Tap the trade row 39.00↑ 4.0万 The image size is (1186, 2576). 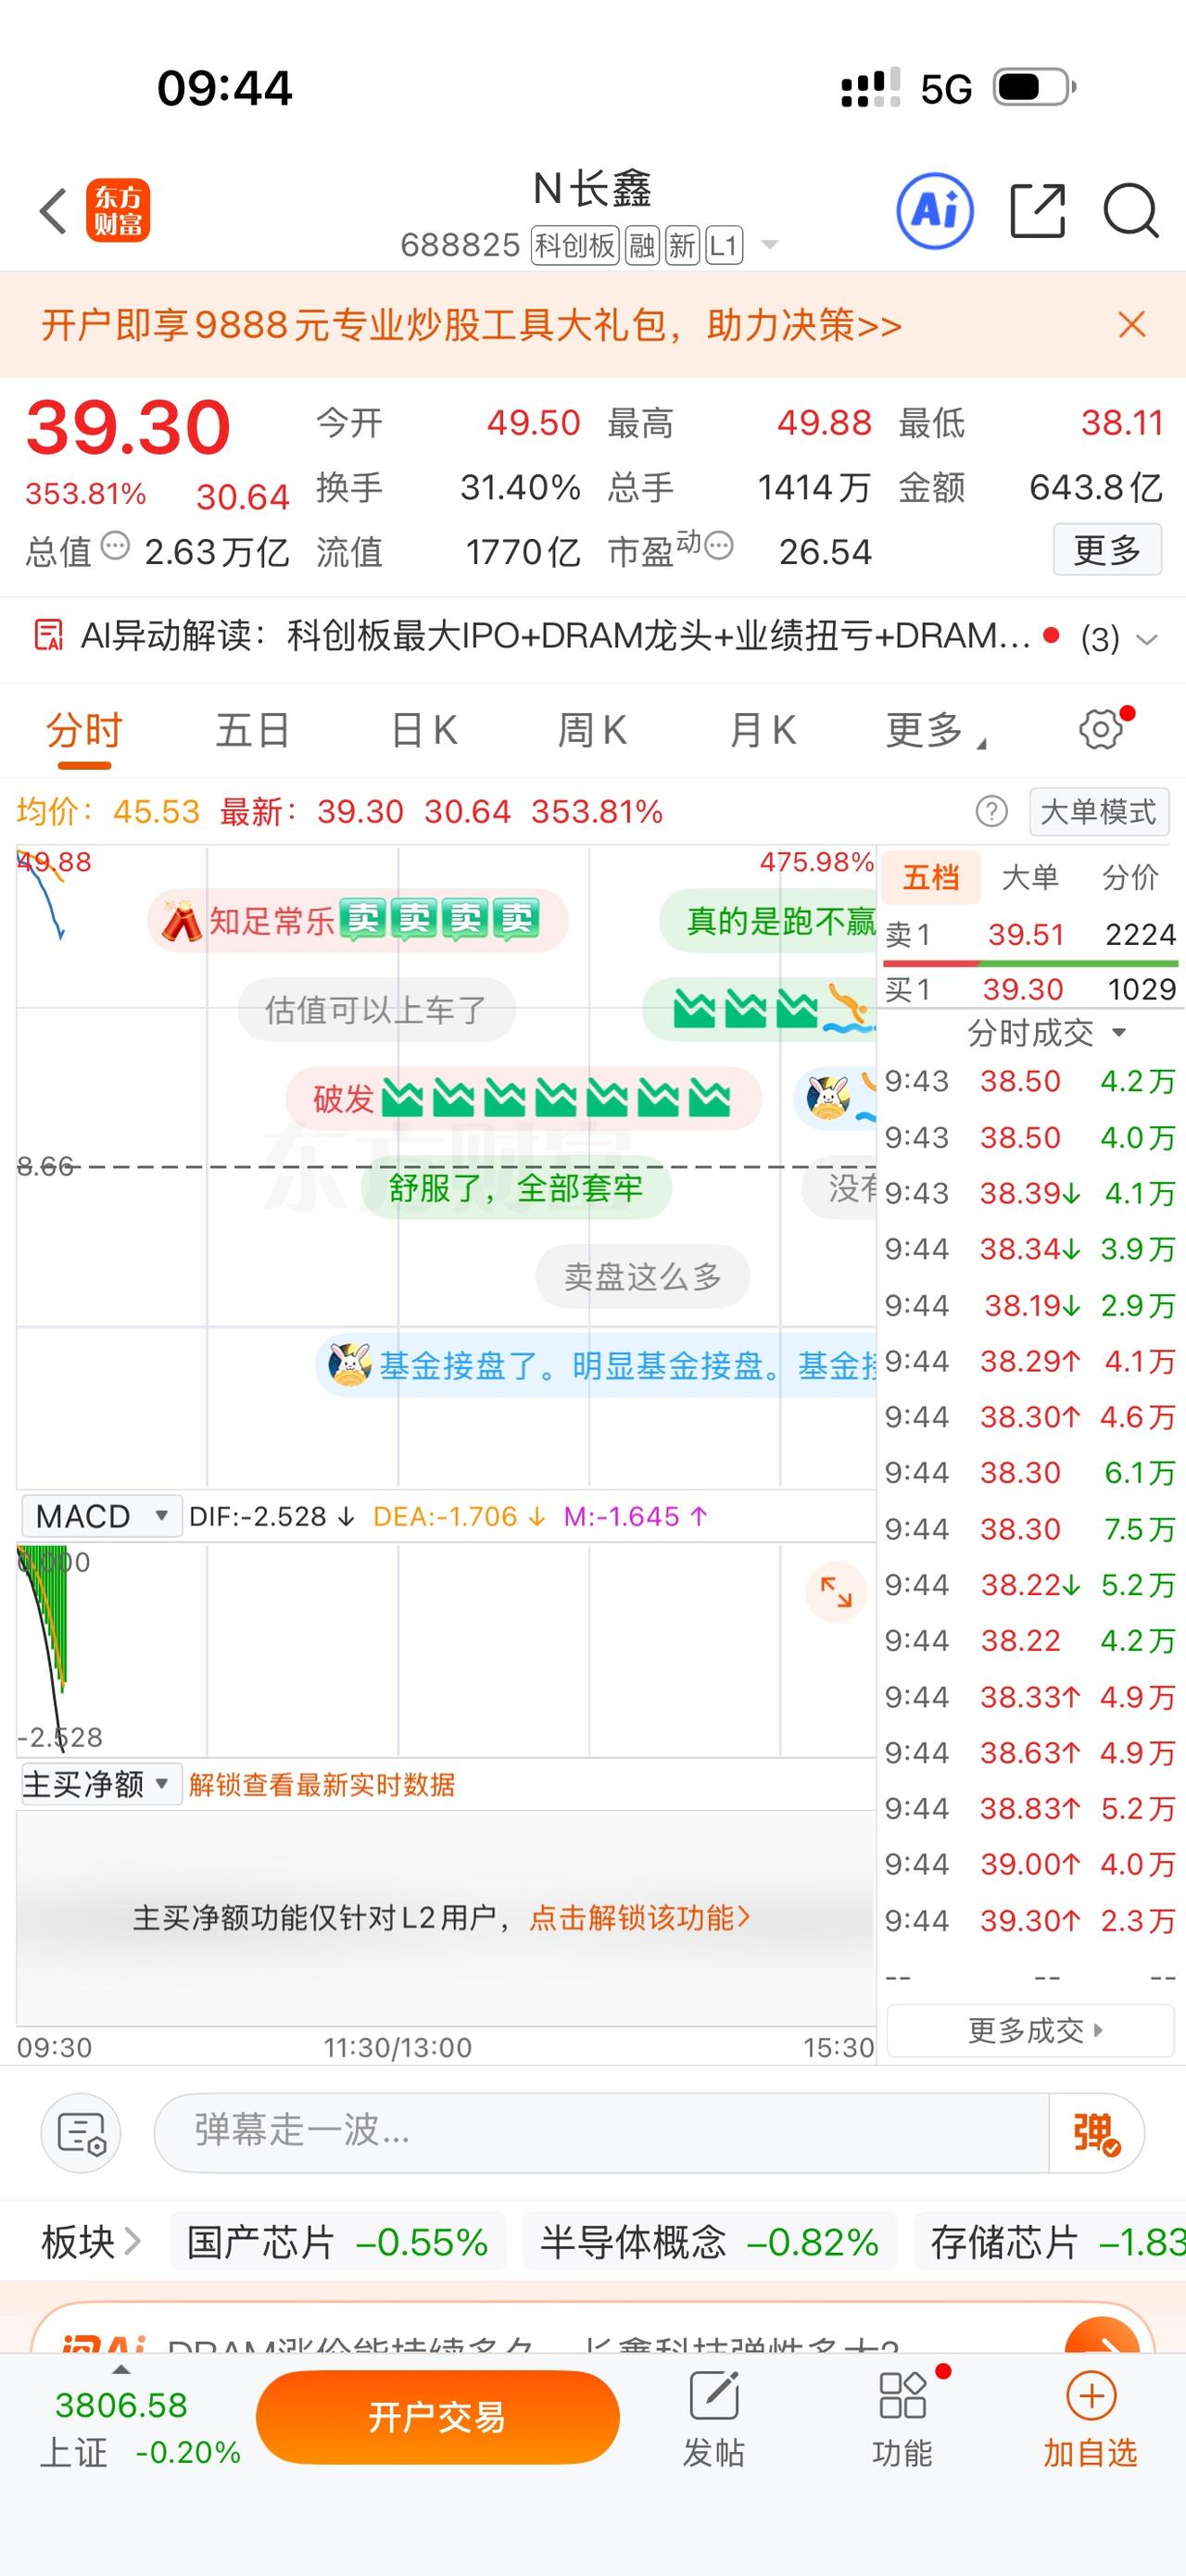(1030, 1864)
